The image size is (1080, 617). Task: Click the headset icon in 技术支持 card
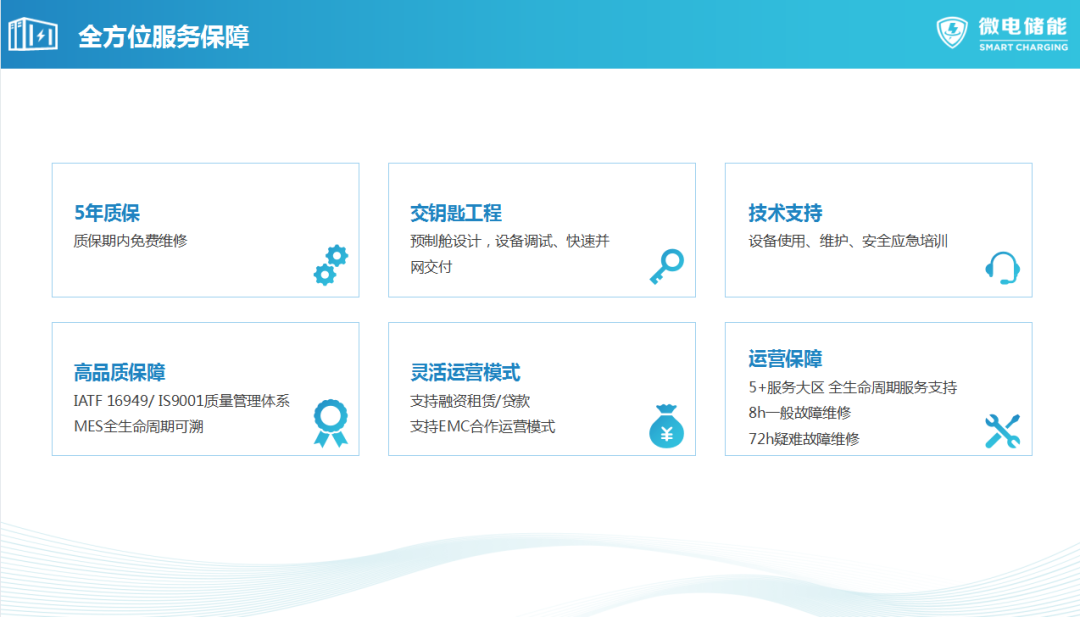1002,268
